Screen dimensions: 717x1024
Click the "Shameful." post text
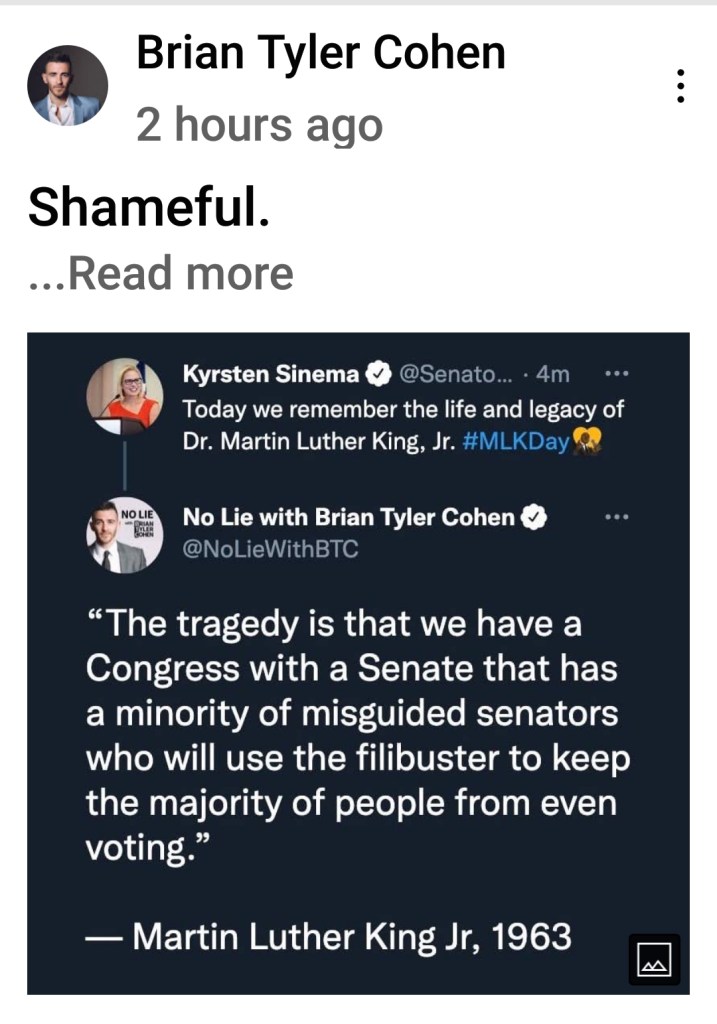click(149, 207)
